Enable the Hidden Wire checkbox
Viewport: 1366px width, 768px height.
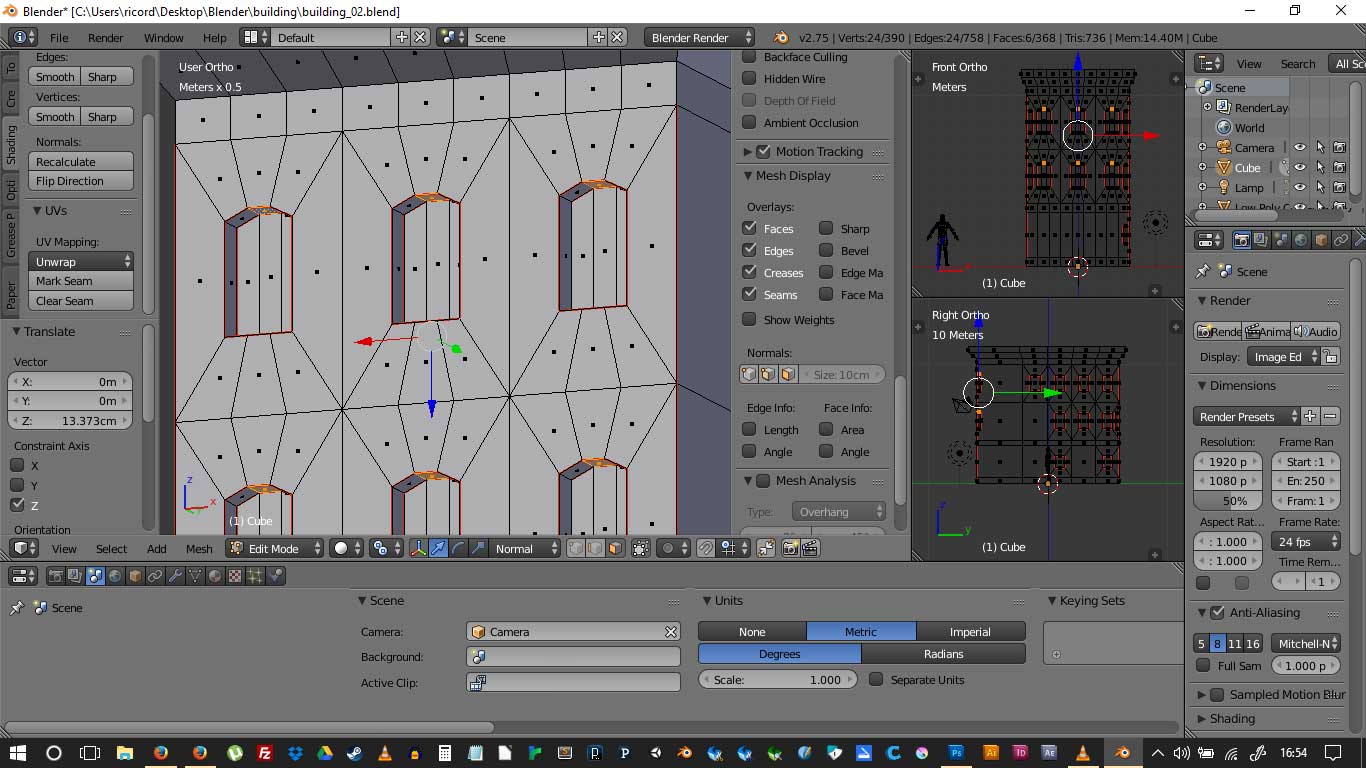pos(749,79)
